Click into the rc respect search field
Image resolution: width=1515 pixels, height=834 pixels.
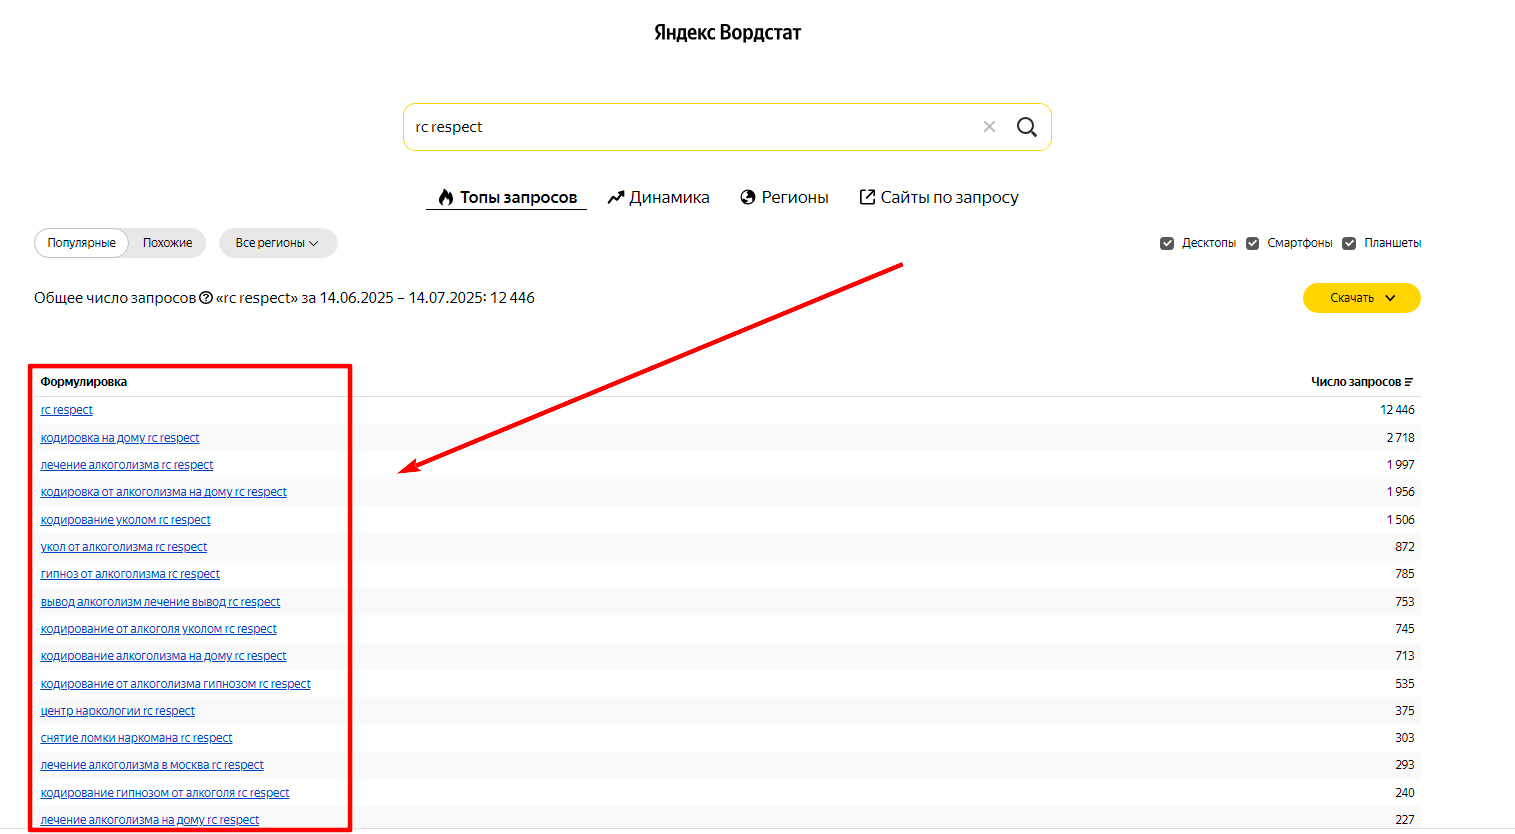pos(690,127)
